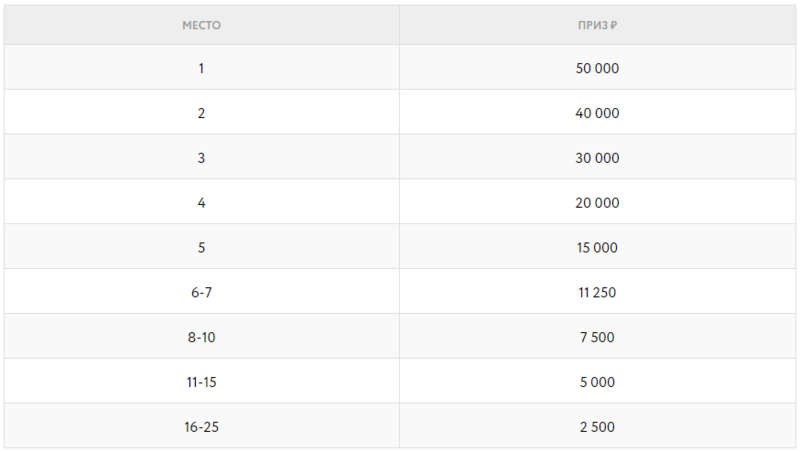This screenshot has height=452, width=800.
Task: Click the 11 250 prize value
Action: 597,293
